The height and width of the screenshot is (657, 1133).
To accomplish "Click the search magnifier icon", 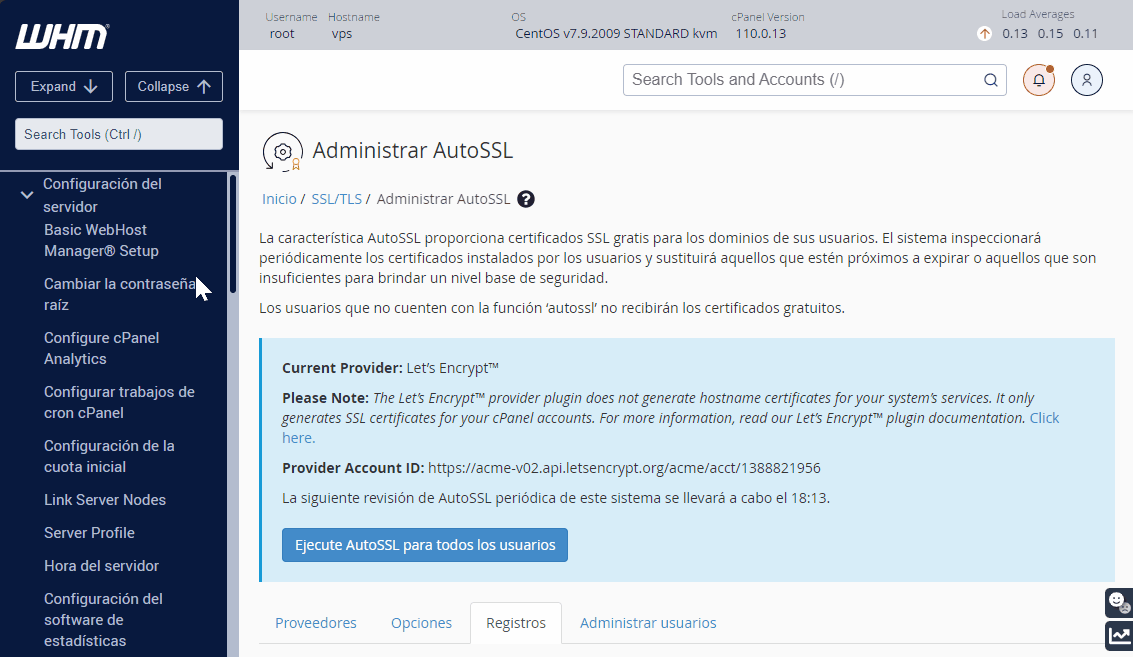I will 991,80.
